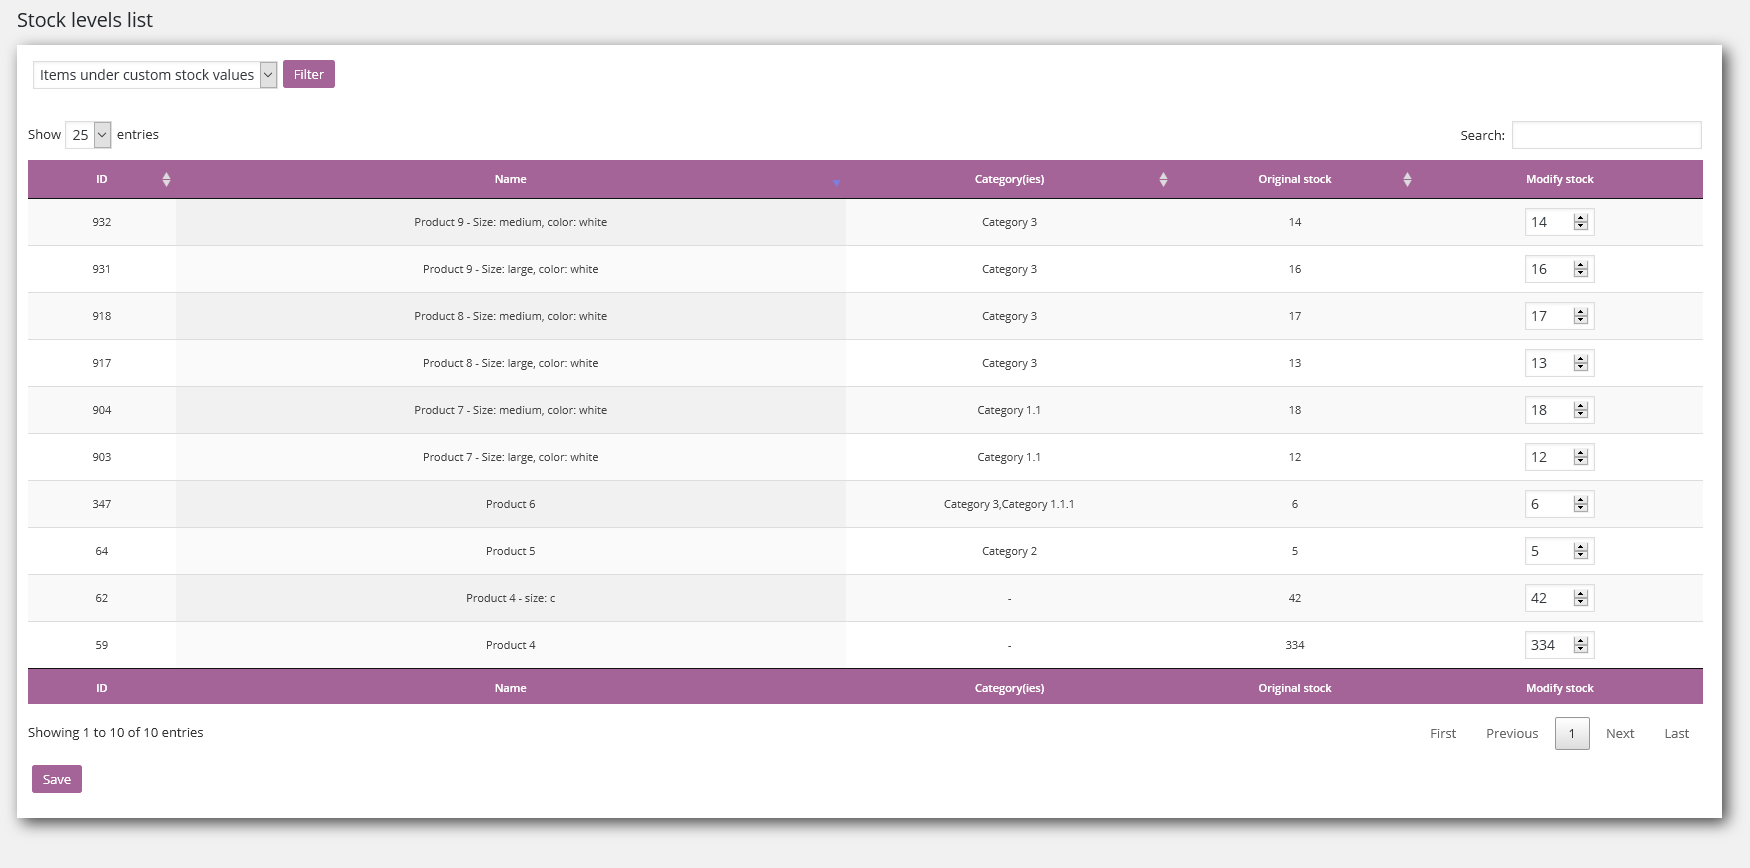Click 'Category 1.1' cell in row 904
This screenshot has height=868, width=1750.
[x=1009, y=410]
